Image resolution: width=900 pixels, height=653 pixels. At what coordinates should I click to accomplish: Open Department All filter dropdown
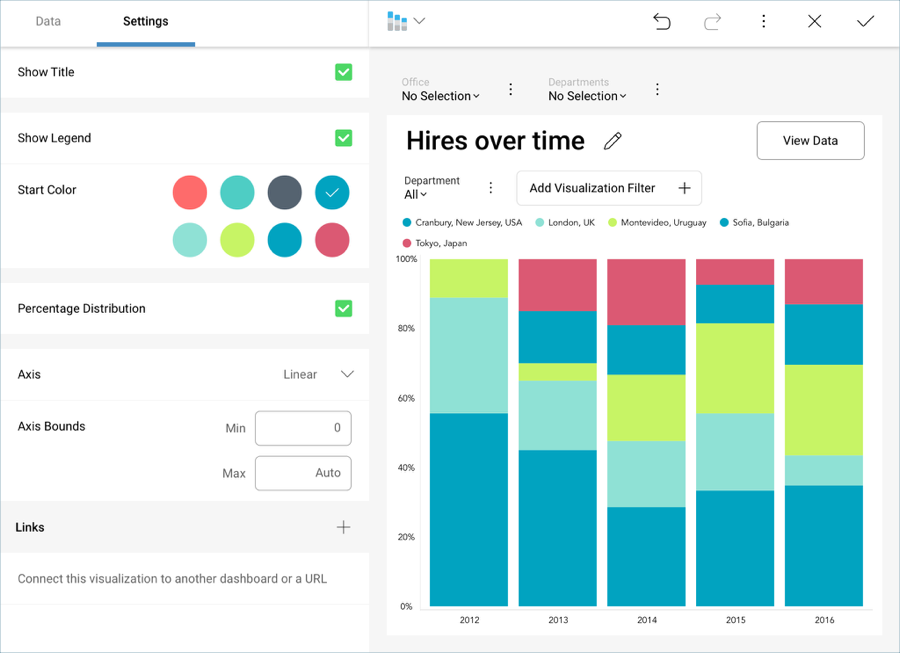coord(416,195)
